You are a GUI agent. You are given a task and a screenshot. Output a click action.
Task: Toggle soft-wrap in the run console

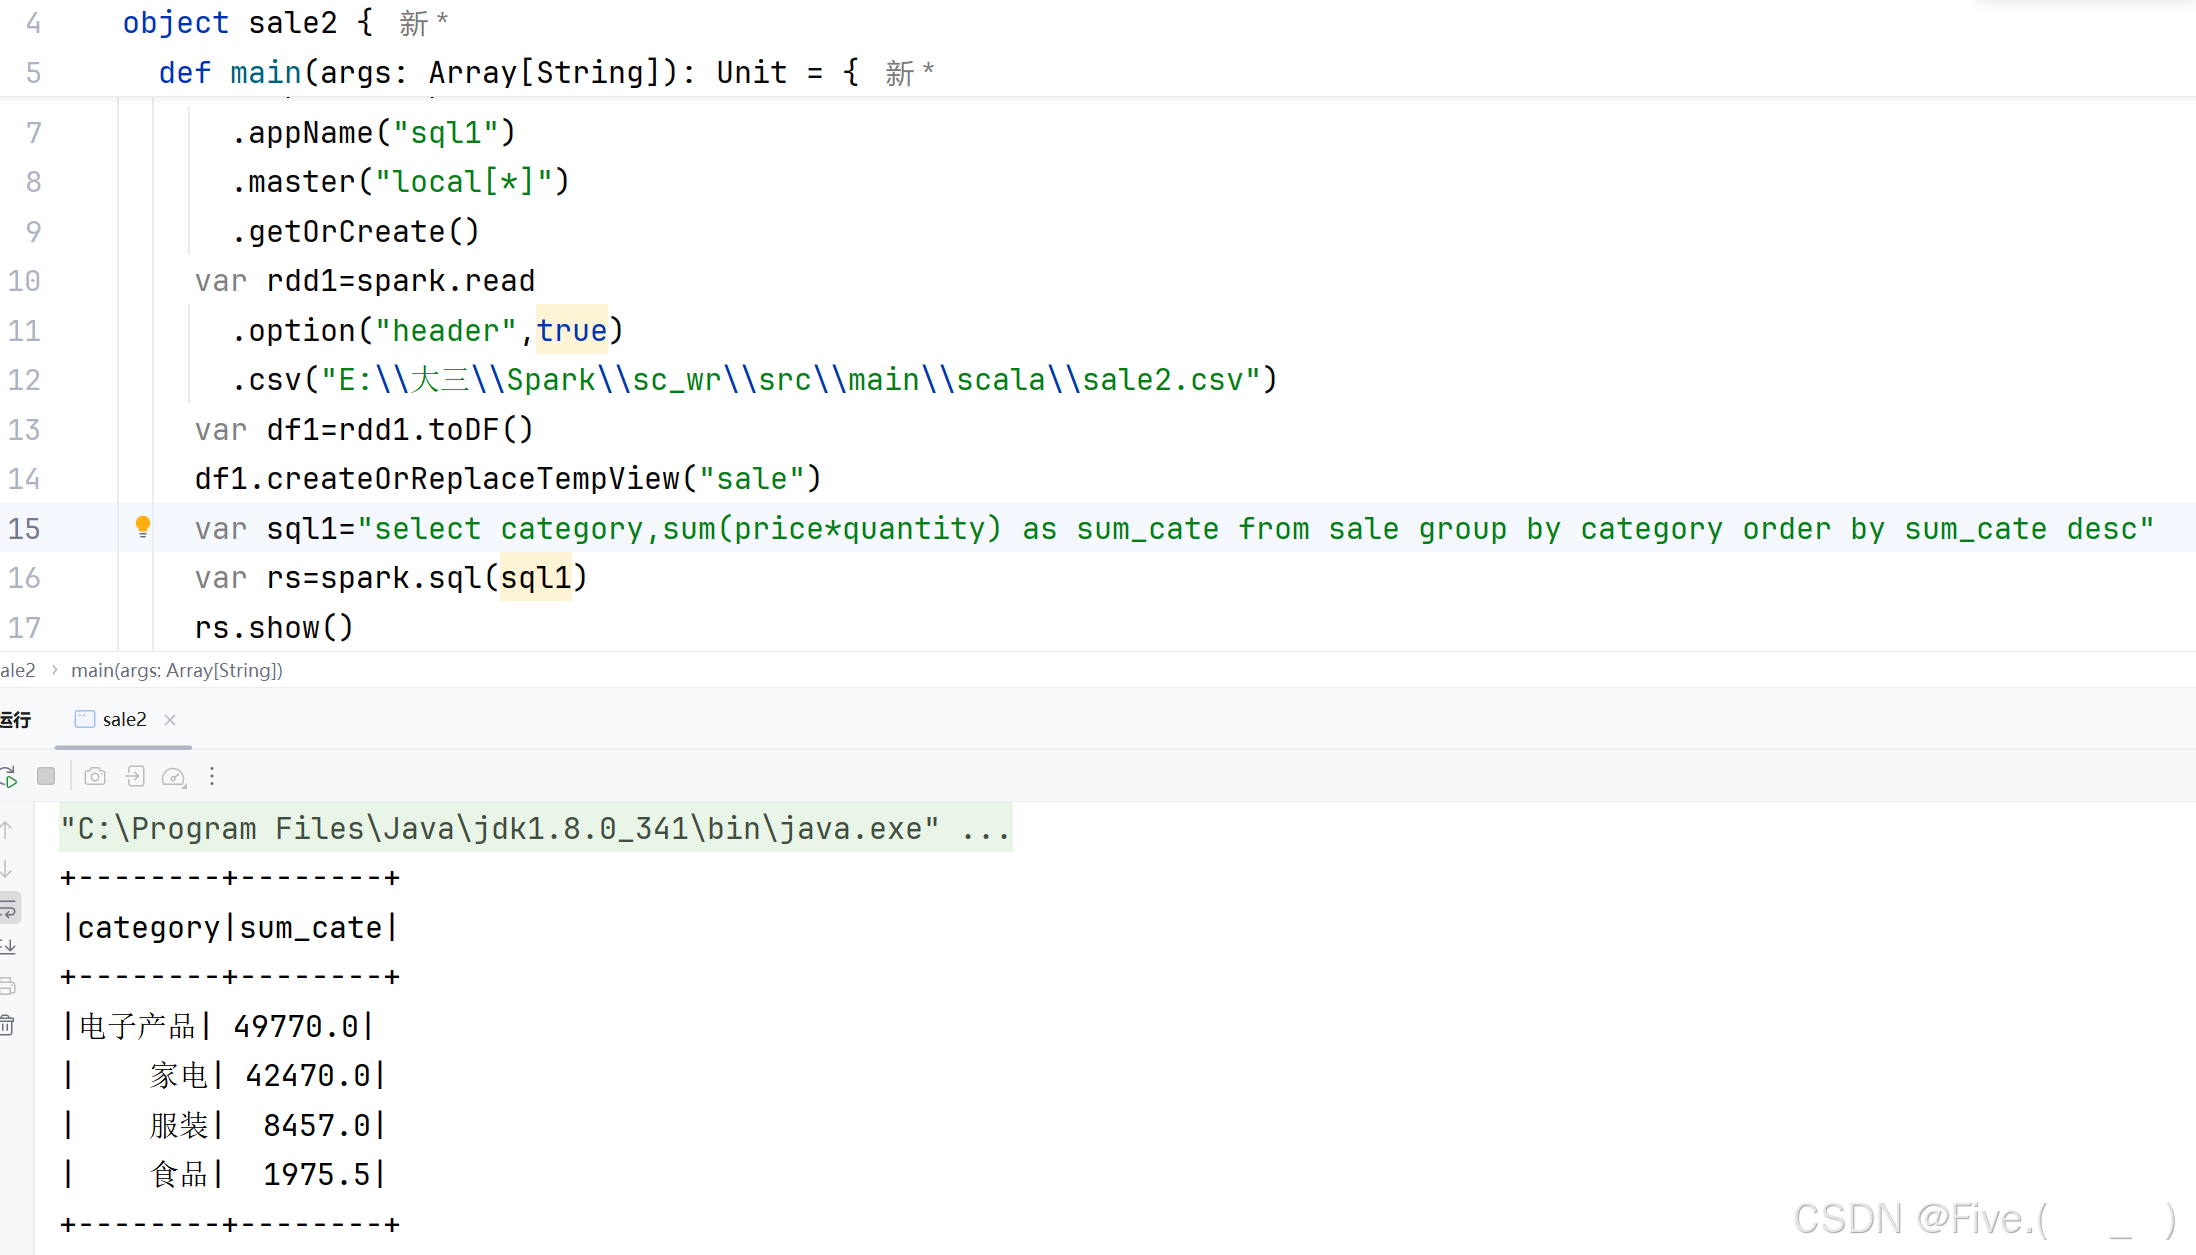[x=9, y=909]
